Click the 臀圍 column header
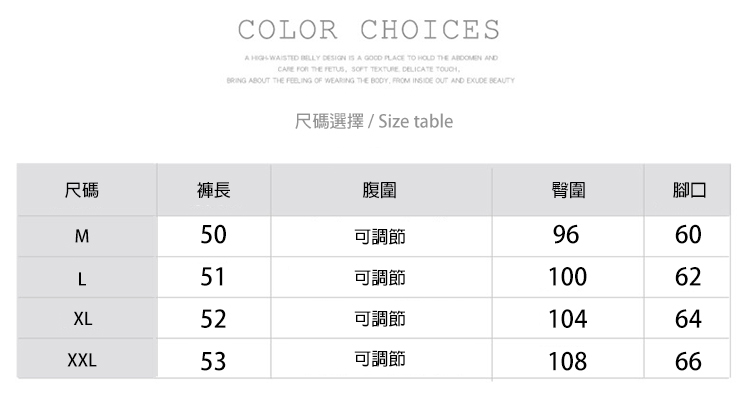Screen dimensions: 750x407 (567, 189)
